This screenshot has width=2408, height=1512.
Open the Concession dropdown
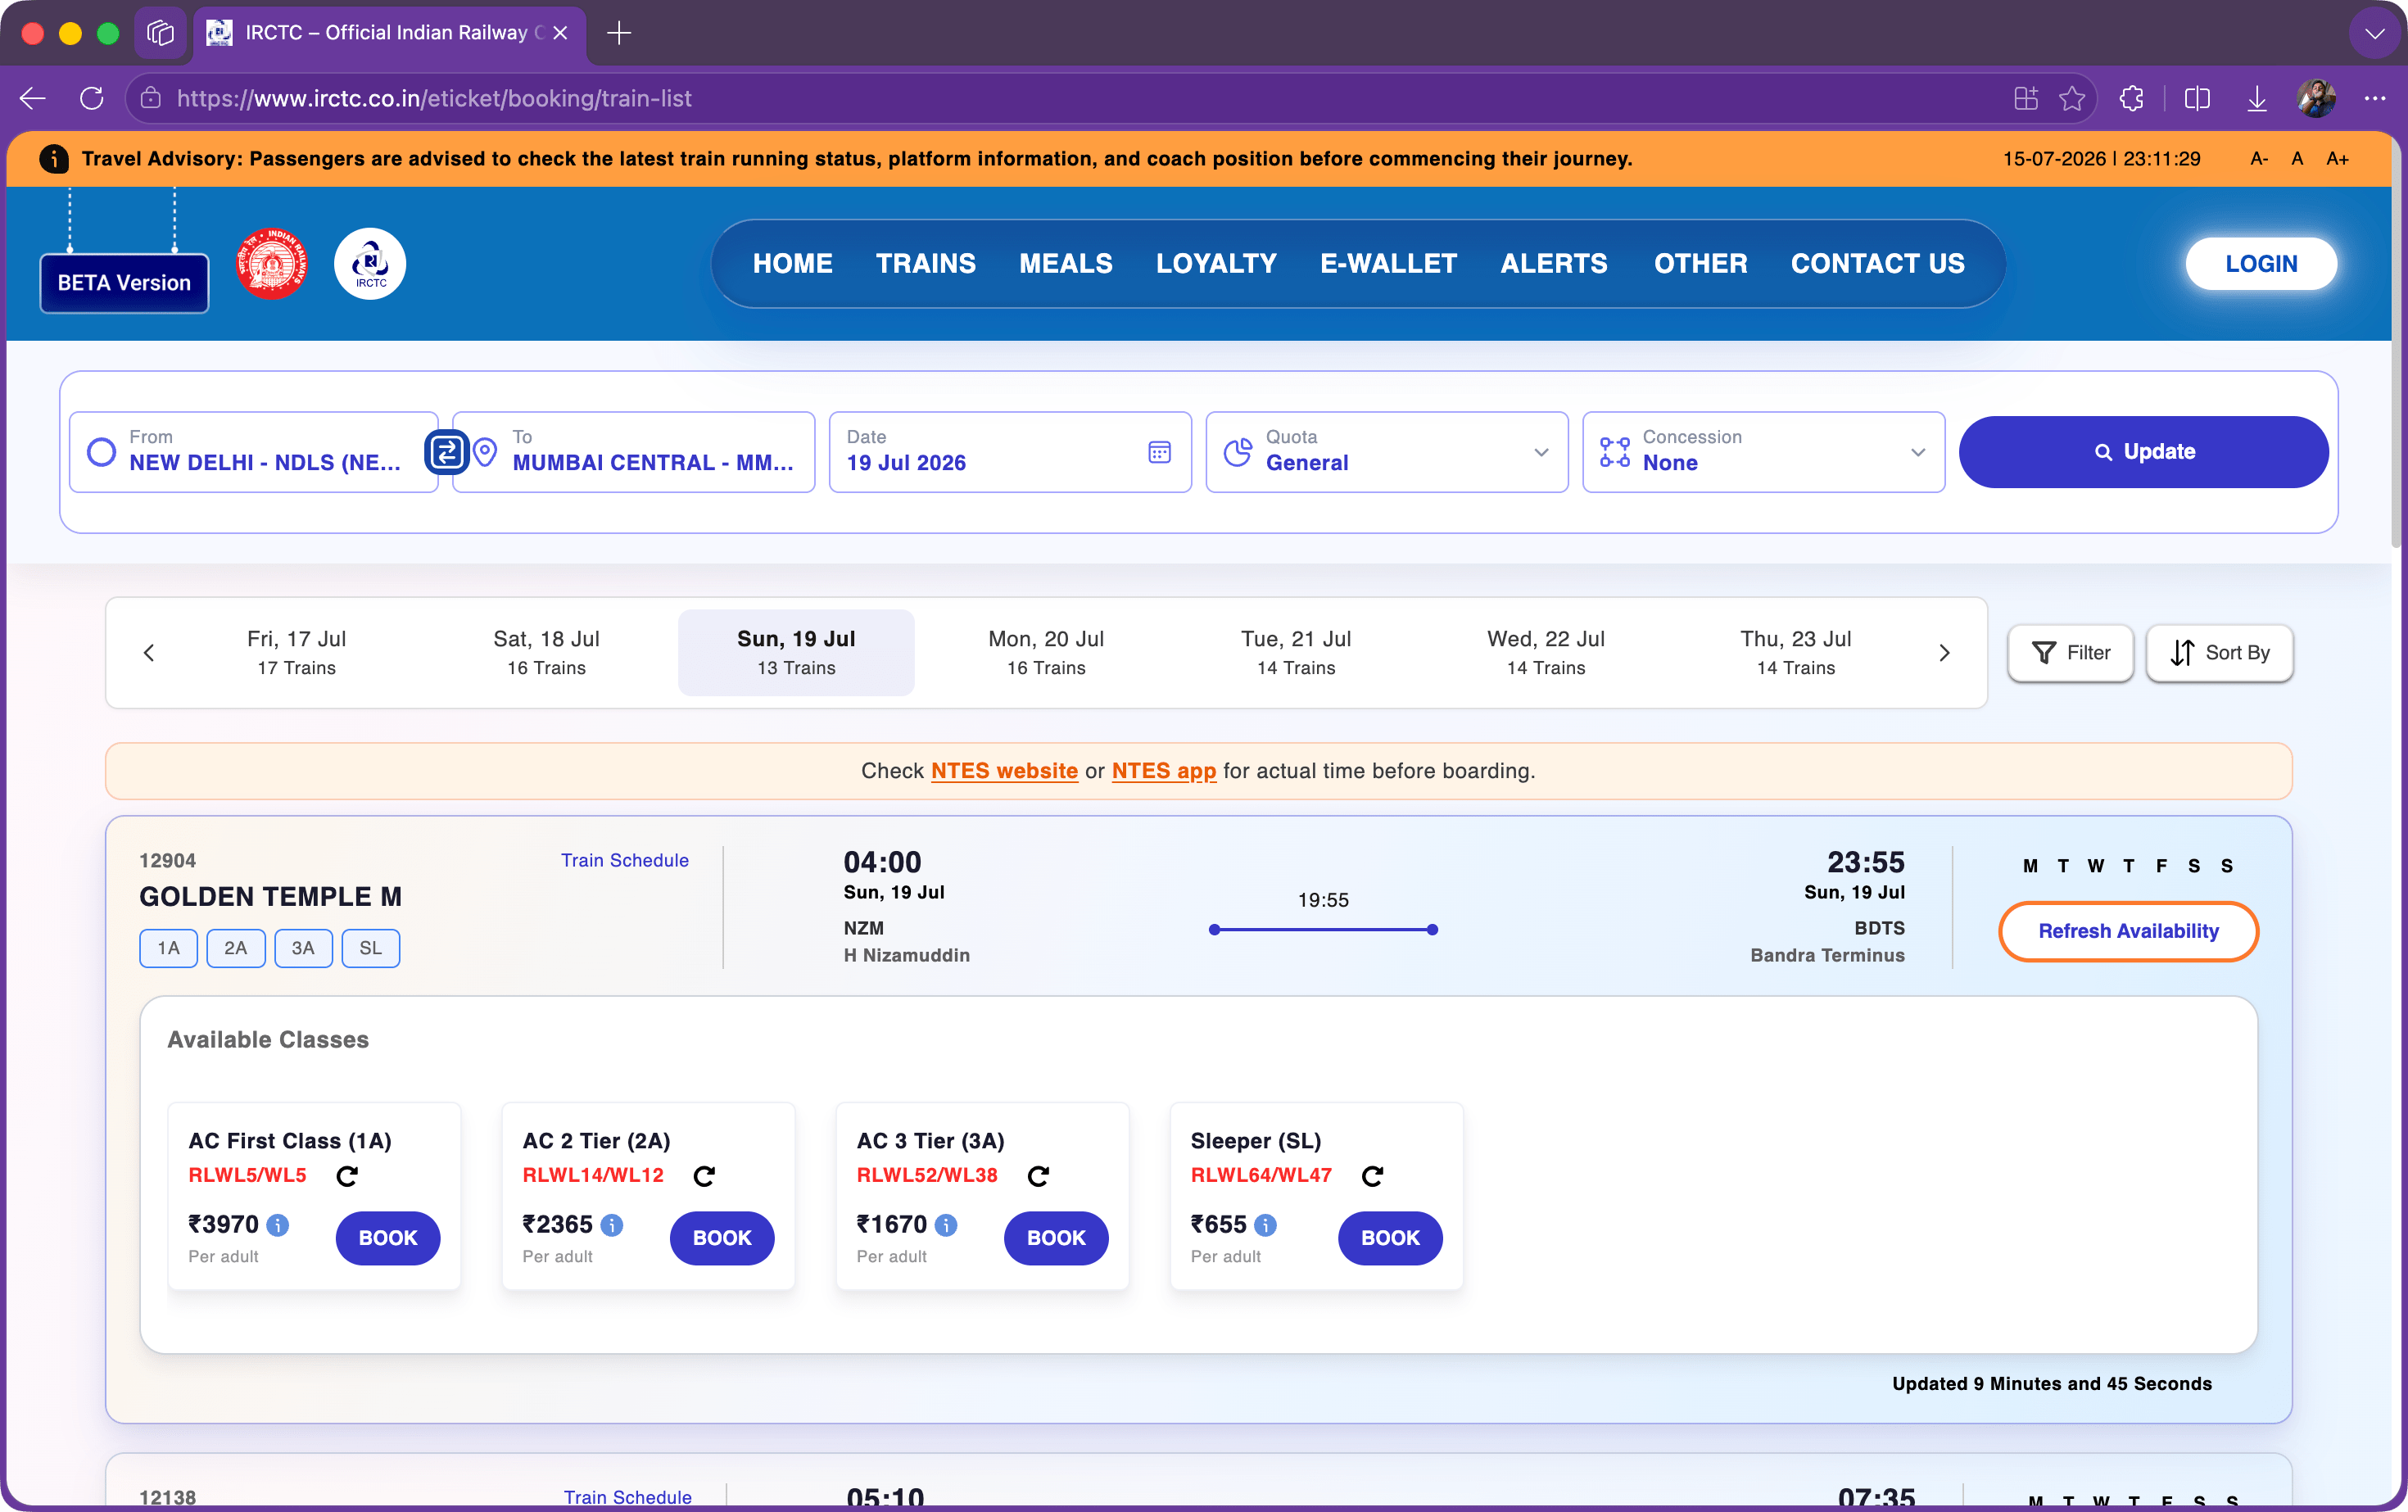(1763, 452)
